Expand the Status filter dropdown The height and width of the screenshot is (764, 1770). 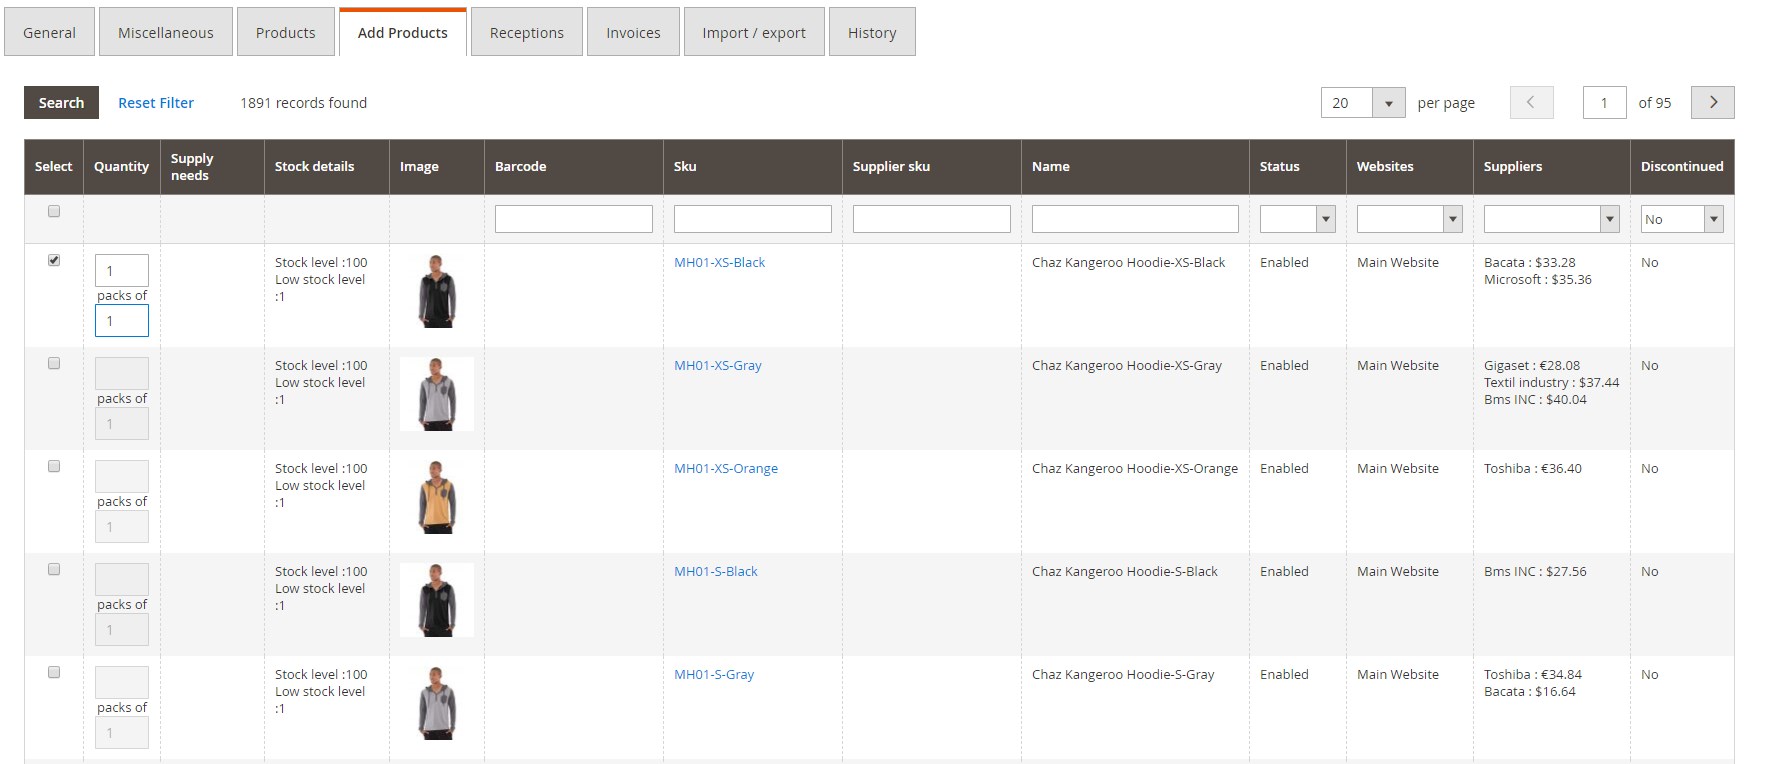tap(1297, 219)
